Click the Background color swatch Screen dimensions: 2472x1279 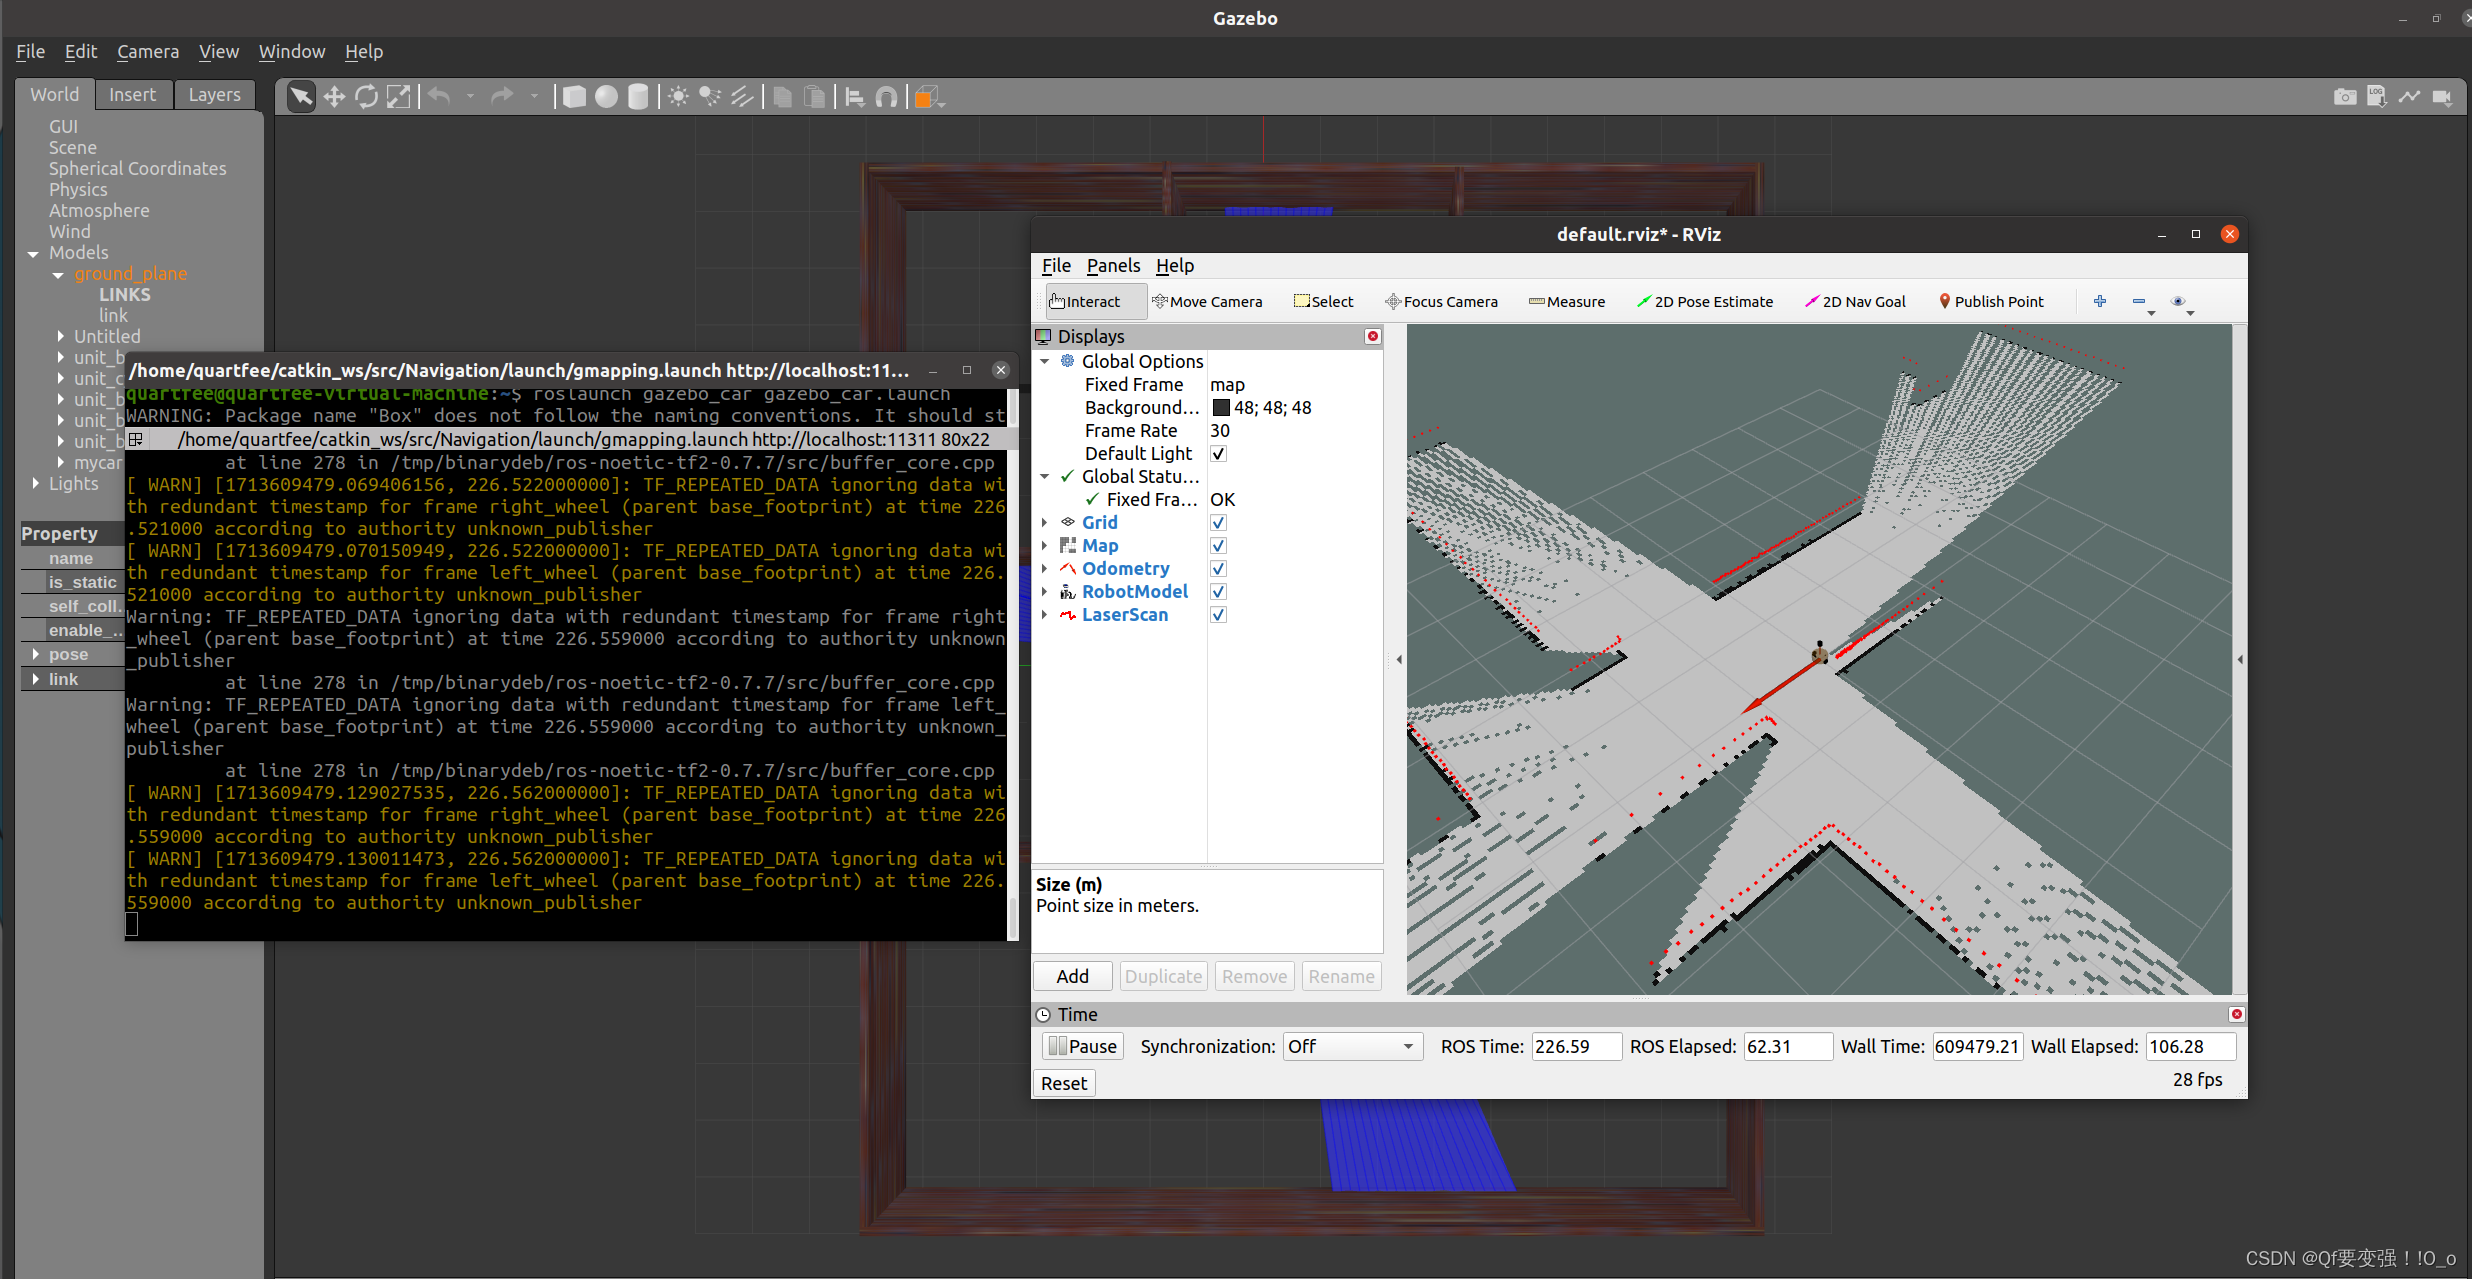click(1221, 408)
